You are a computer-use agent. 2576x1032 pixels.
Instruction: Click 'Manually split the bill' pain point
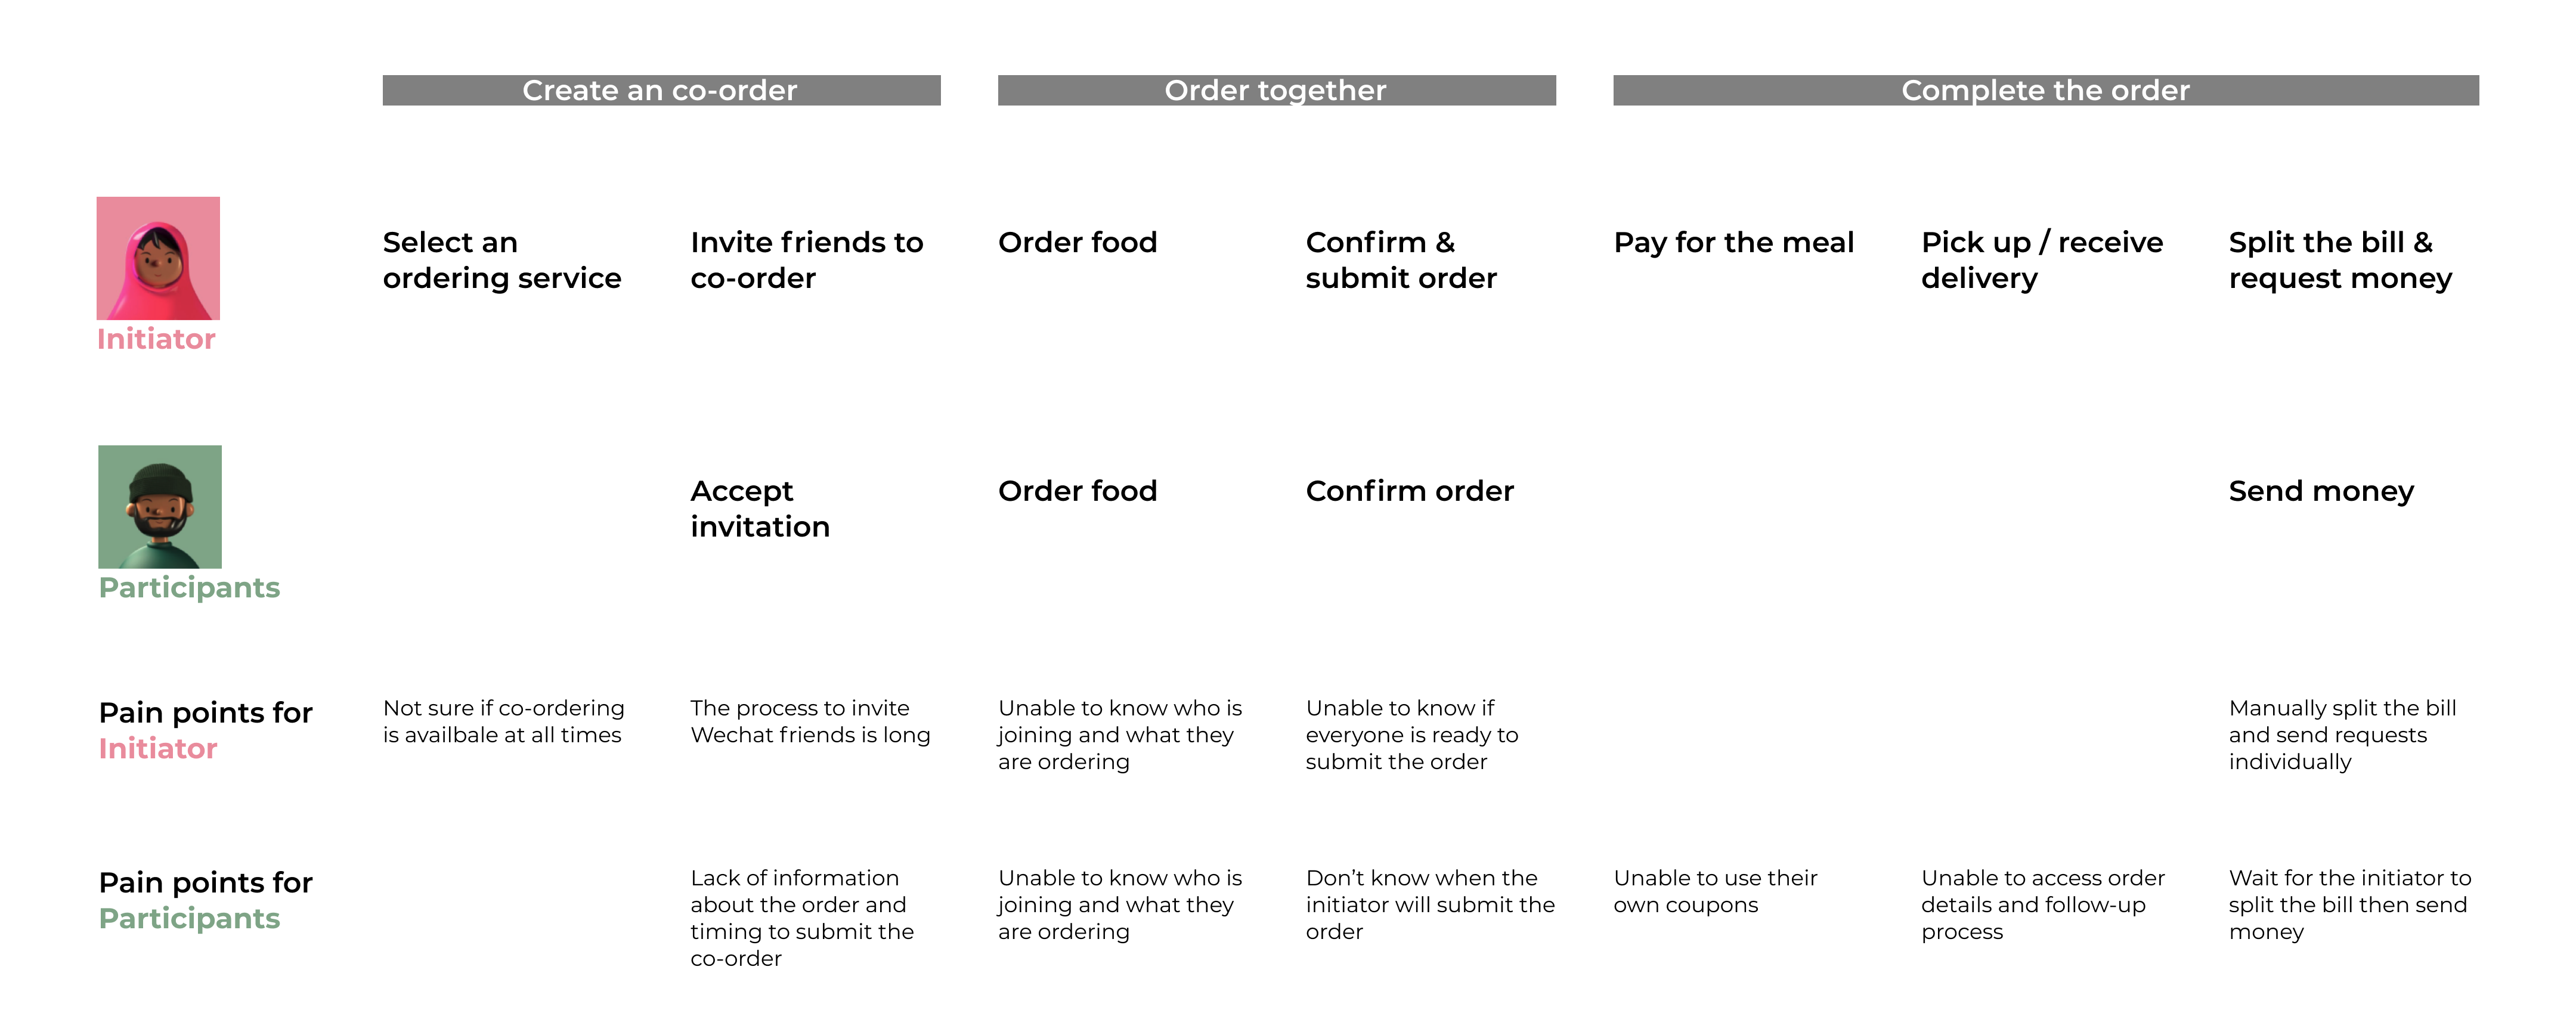tap(2341, 735)
